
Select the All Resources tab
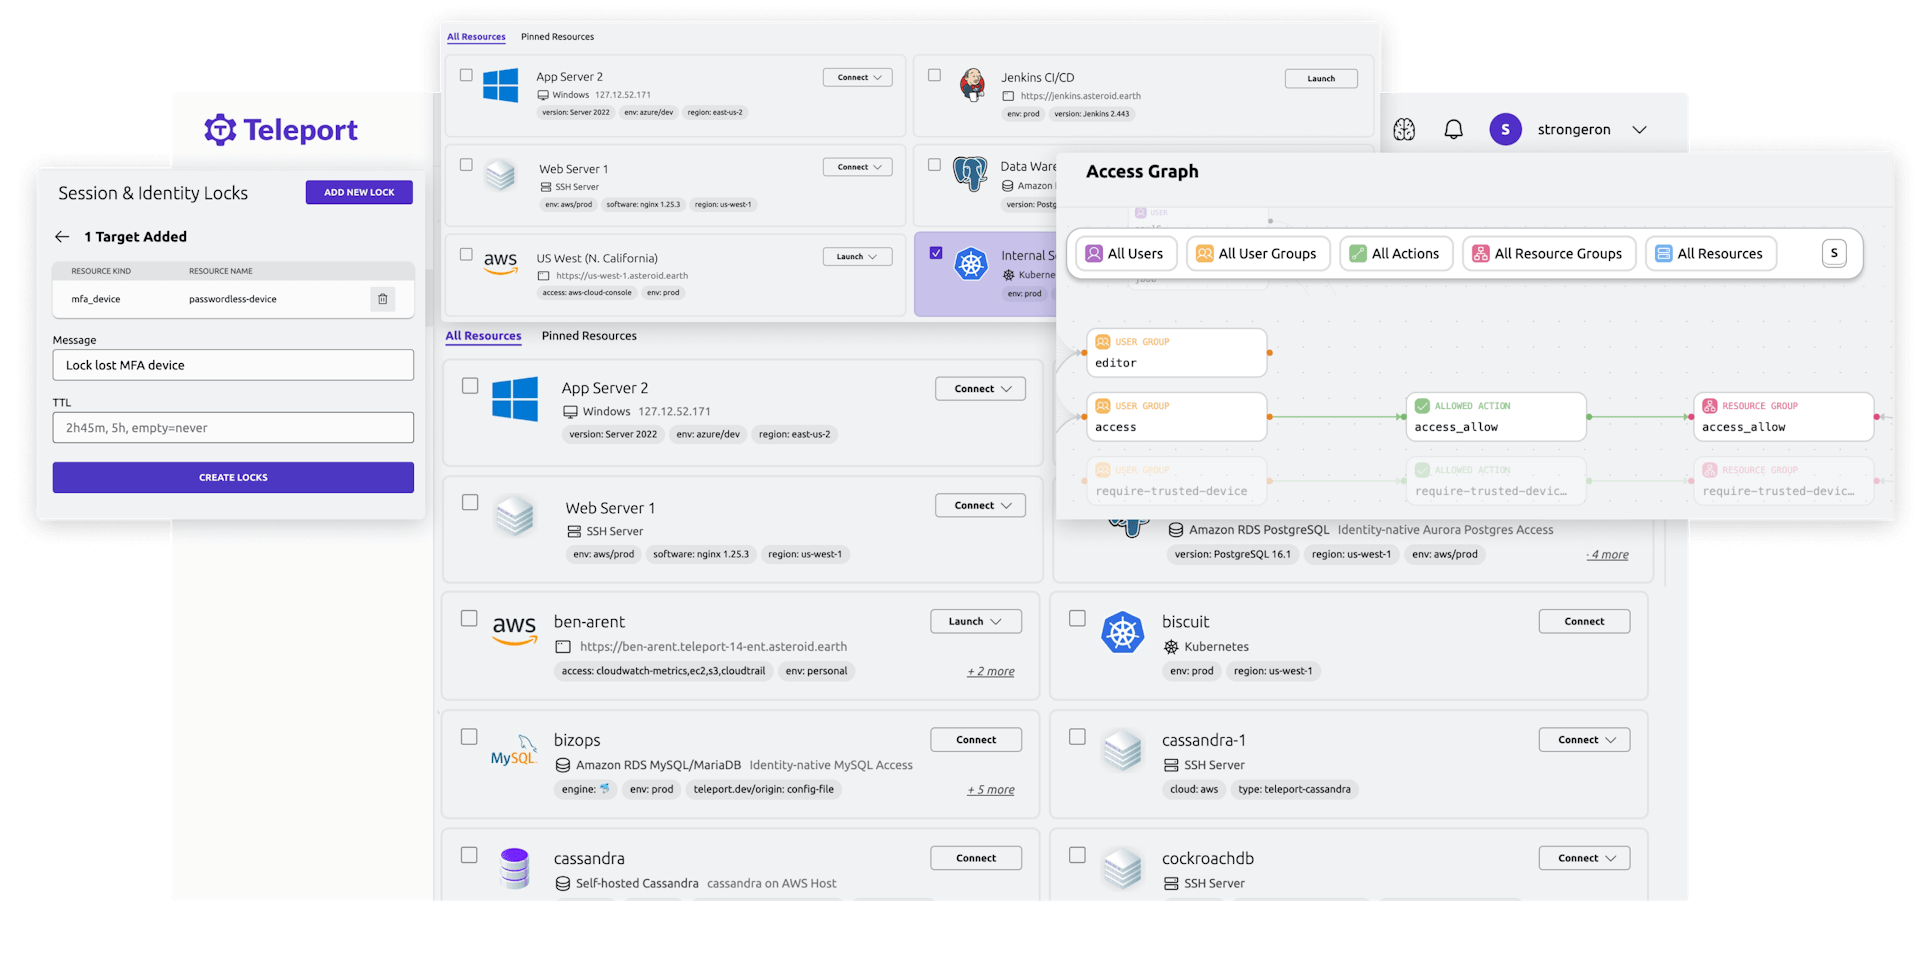pos(483,335)
